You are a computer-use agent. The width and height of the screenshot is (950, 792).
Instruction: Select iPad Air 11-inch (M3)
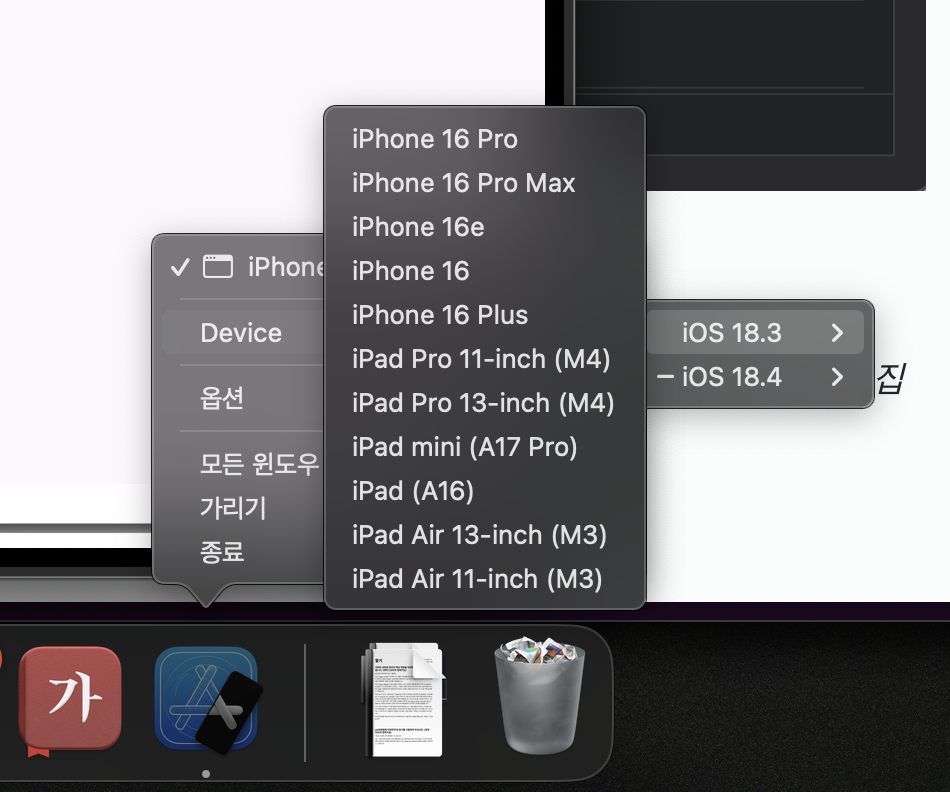tap(485, 579)
